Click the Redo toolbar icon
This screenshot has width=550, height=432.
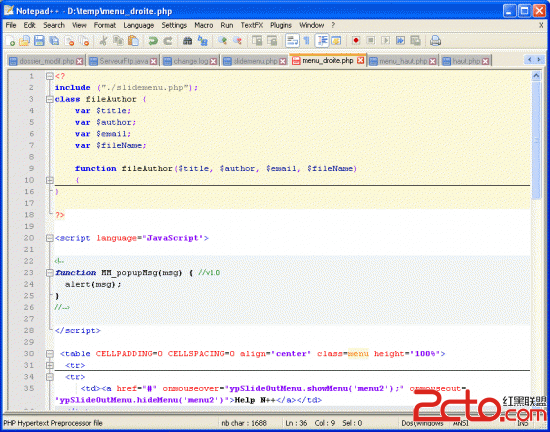[168, 41]
